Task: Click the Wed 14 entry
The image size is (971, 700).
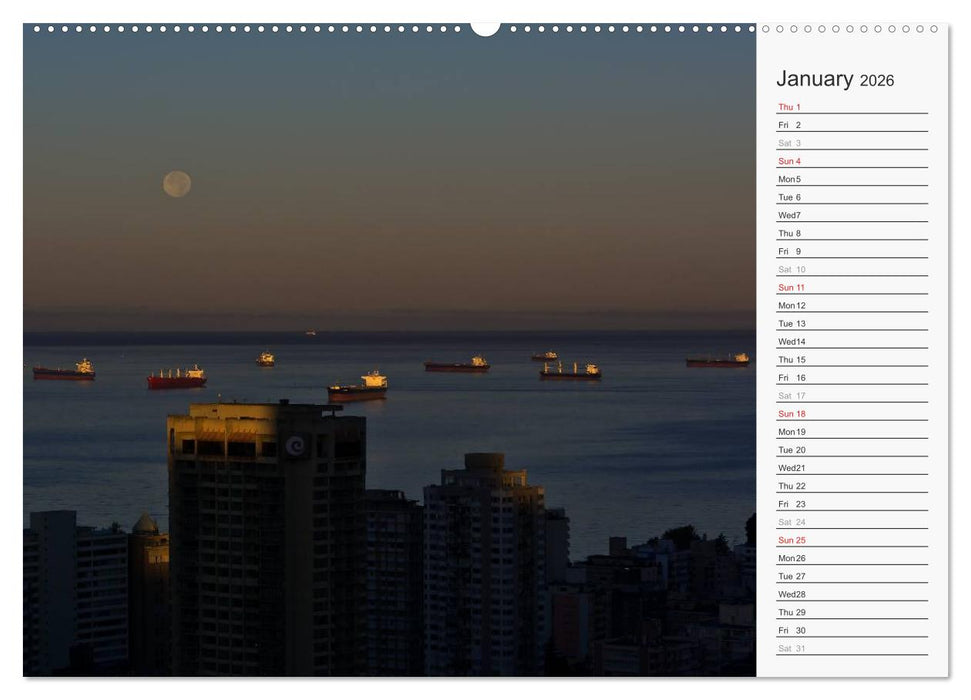Action: [789, 341]
